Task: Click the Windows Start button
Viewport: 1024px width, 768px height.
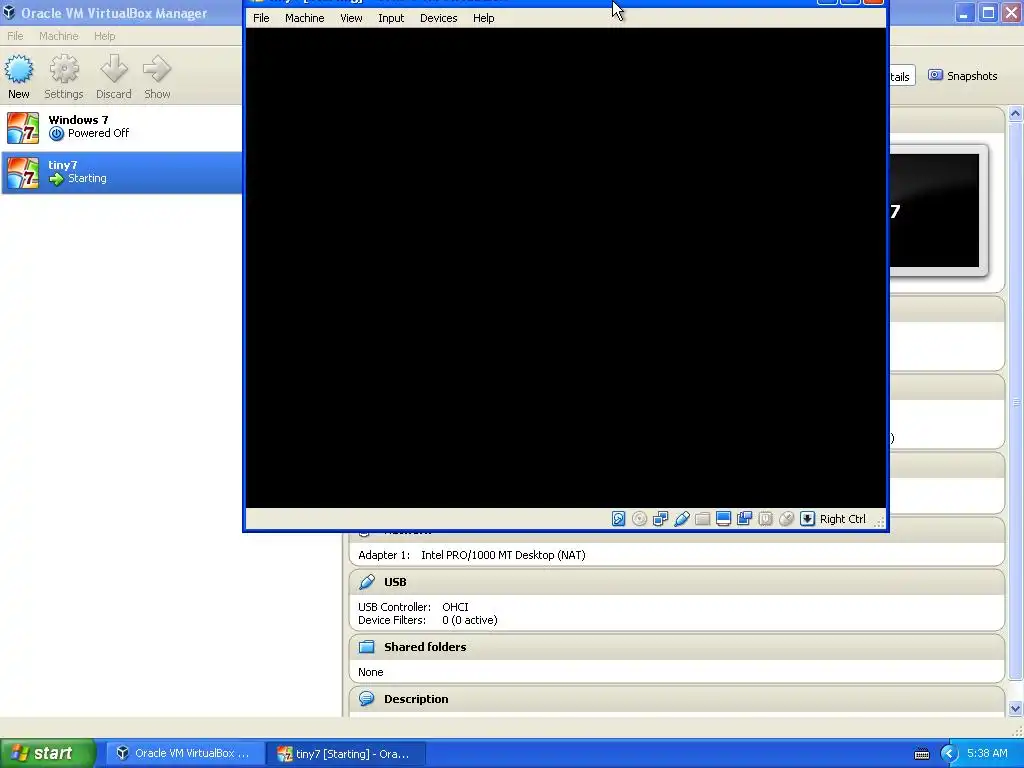Action: tap(48, 754)
